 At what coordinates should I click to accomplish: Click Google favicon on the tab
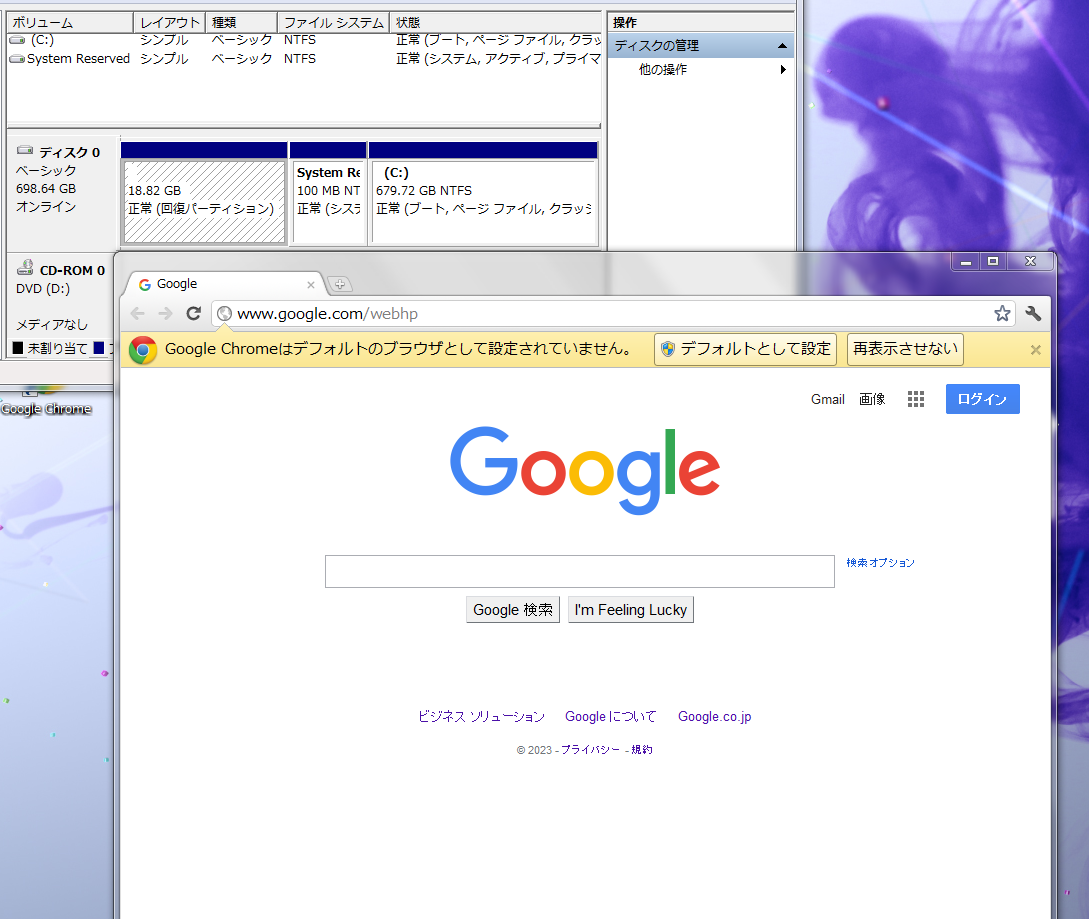(145, 285)
